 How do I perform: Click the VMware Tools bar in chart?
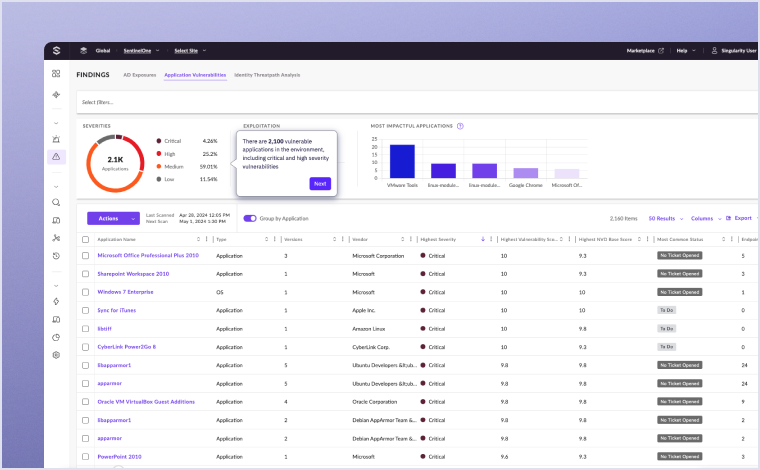pyautogui.click(x=402, y=162)
